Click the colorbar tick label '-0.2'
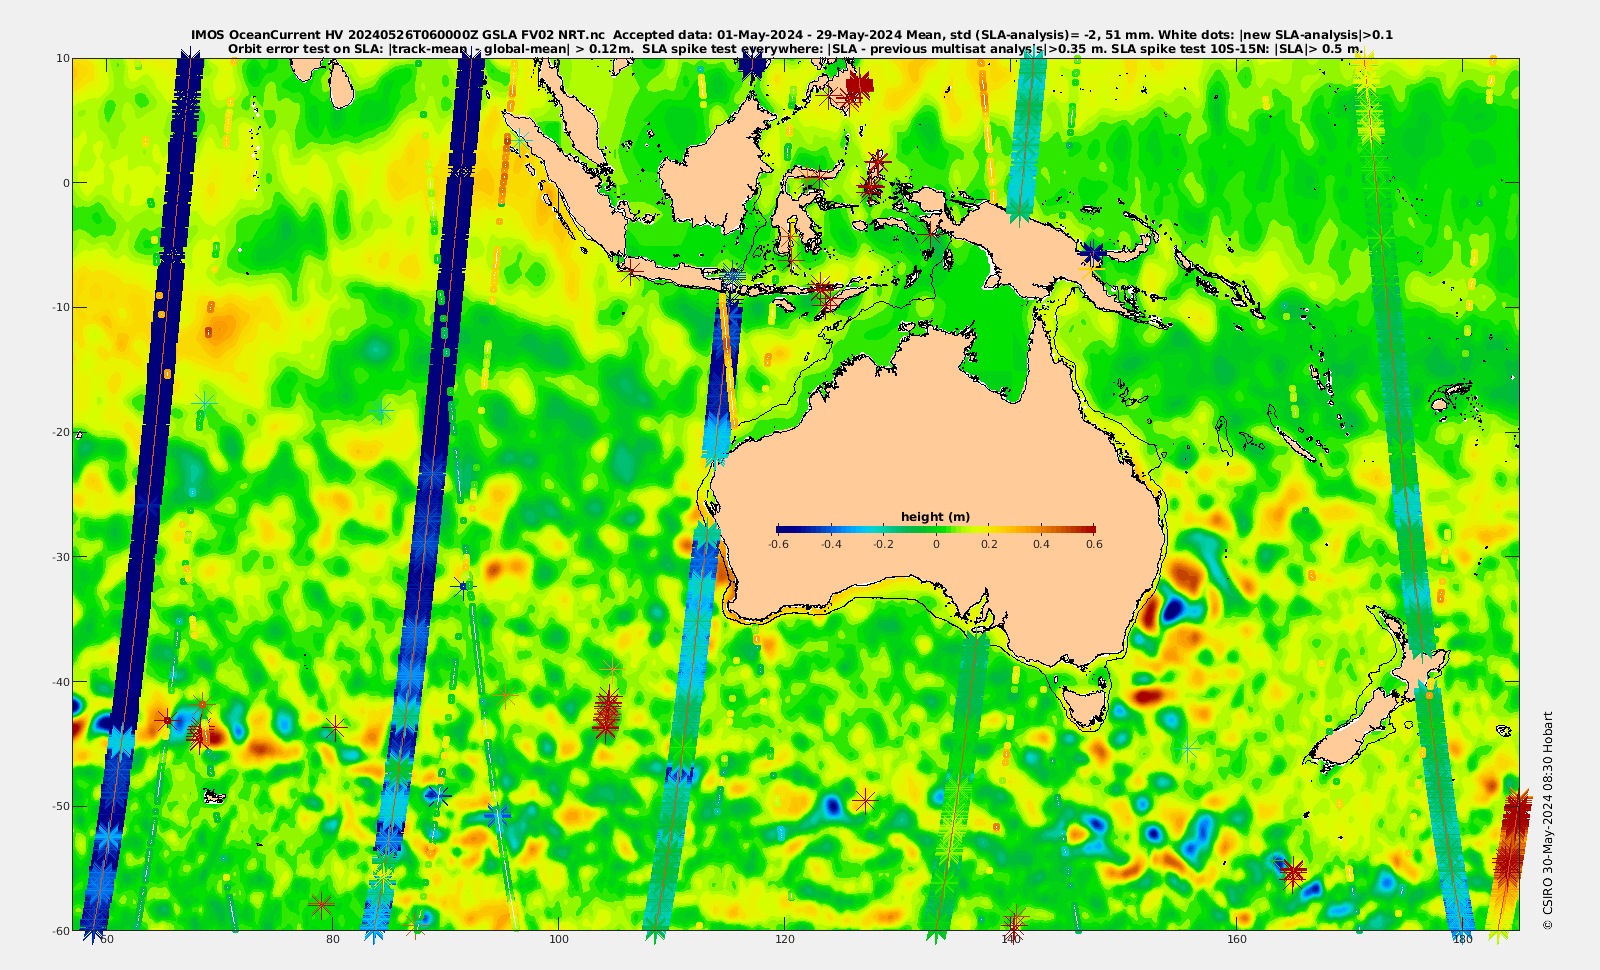 click(x=883, y=544)
